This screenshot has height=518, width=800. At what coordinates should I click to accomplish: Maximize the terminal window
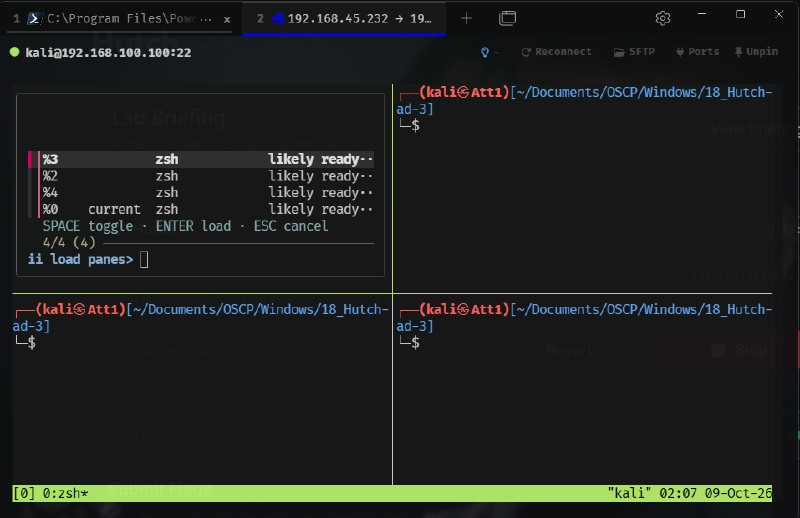(x=740, y=14)
